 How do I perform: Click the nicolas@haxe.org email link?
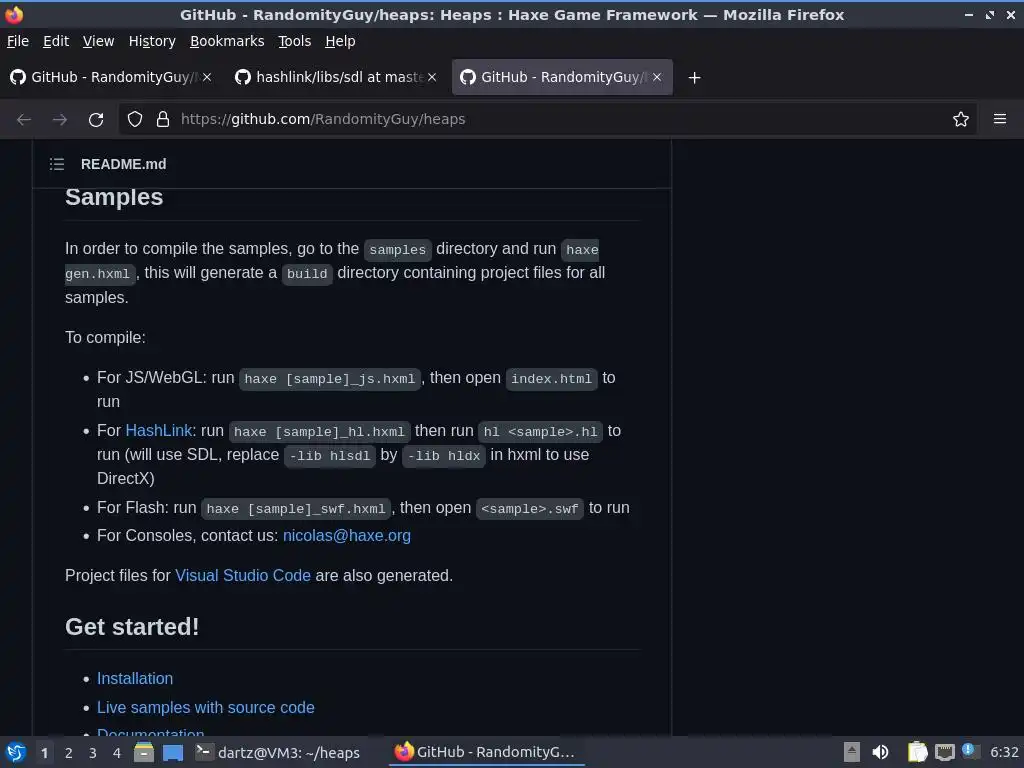pyautogui.click(x=347, y=536)
